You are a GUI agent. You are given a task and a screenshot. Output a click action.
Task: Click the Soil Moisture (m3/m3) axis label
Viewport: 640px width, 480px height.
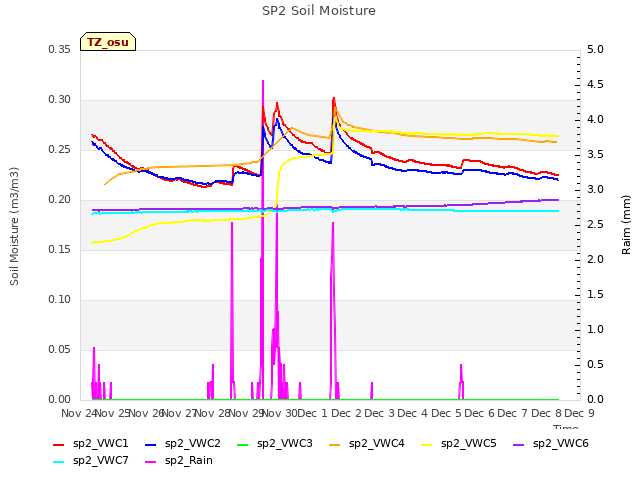click(x=14, y=226)
